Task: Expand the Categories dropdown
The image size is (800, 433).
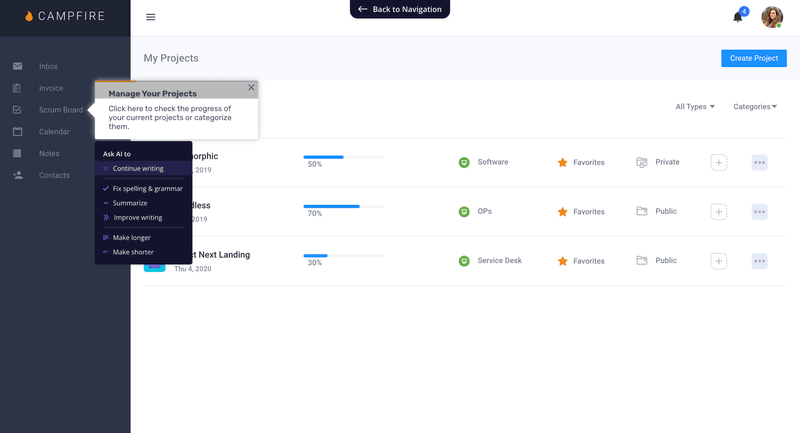Action: pos(755,106)
